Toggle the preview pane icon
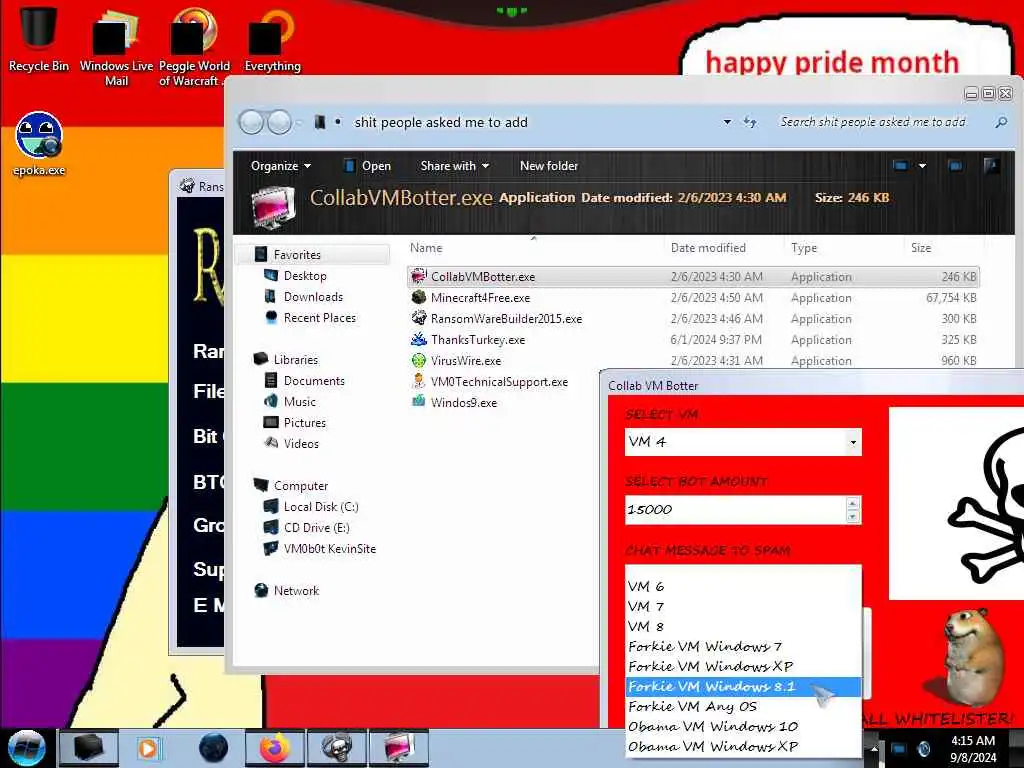Viewport: 1024px width, 768px height. point(955,166)
